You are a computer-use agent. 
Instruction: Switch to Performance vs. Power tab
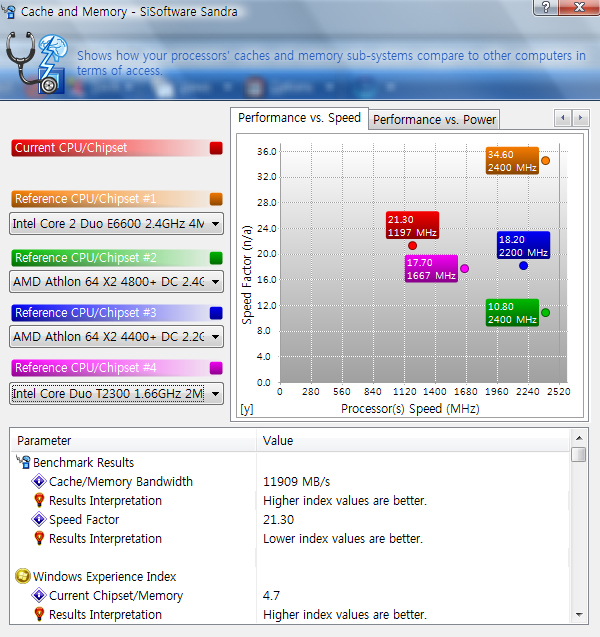(x=434, y=120)
